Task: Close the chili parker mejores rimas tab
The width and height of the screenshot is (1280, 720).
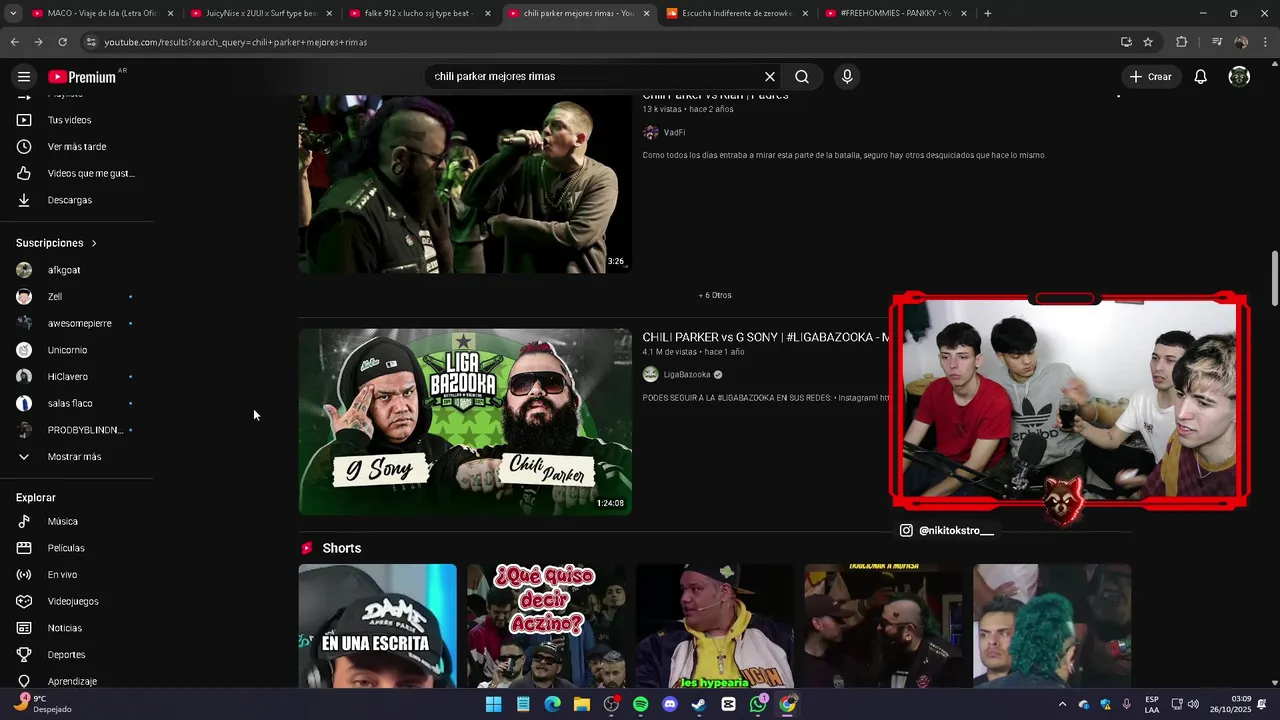Action: tap(646, 13)
